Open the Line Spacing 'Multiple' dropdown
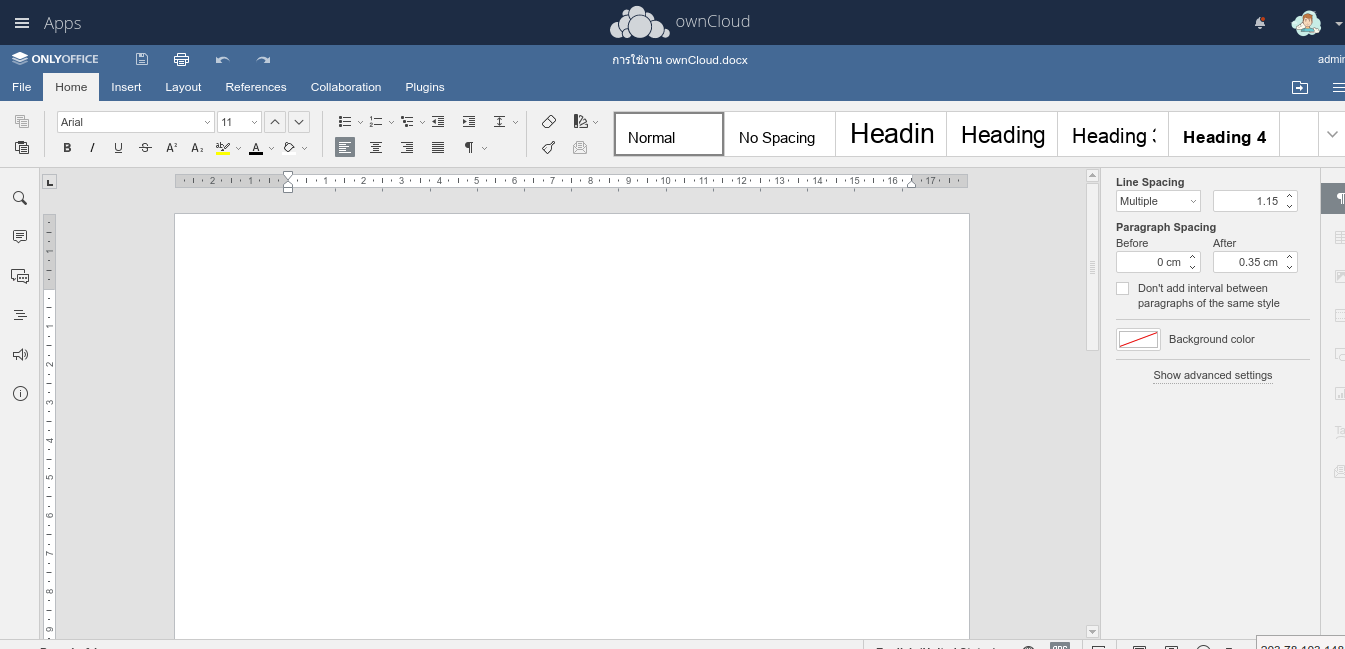This screenshot has width=1345, height=649. point(1157,201)
